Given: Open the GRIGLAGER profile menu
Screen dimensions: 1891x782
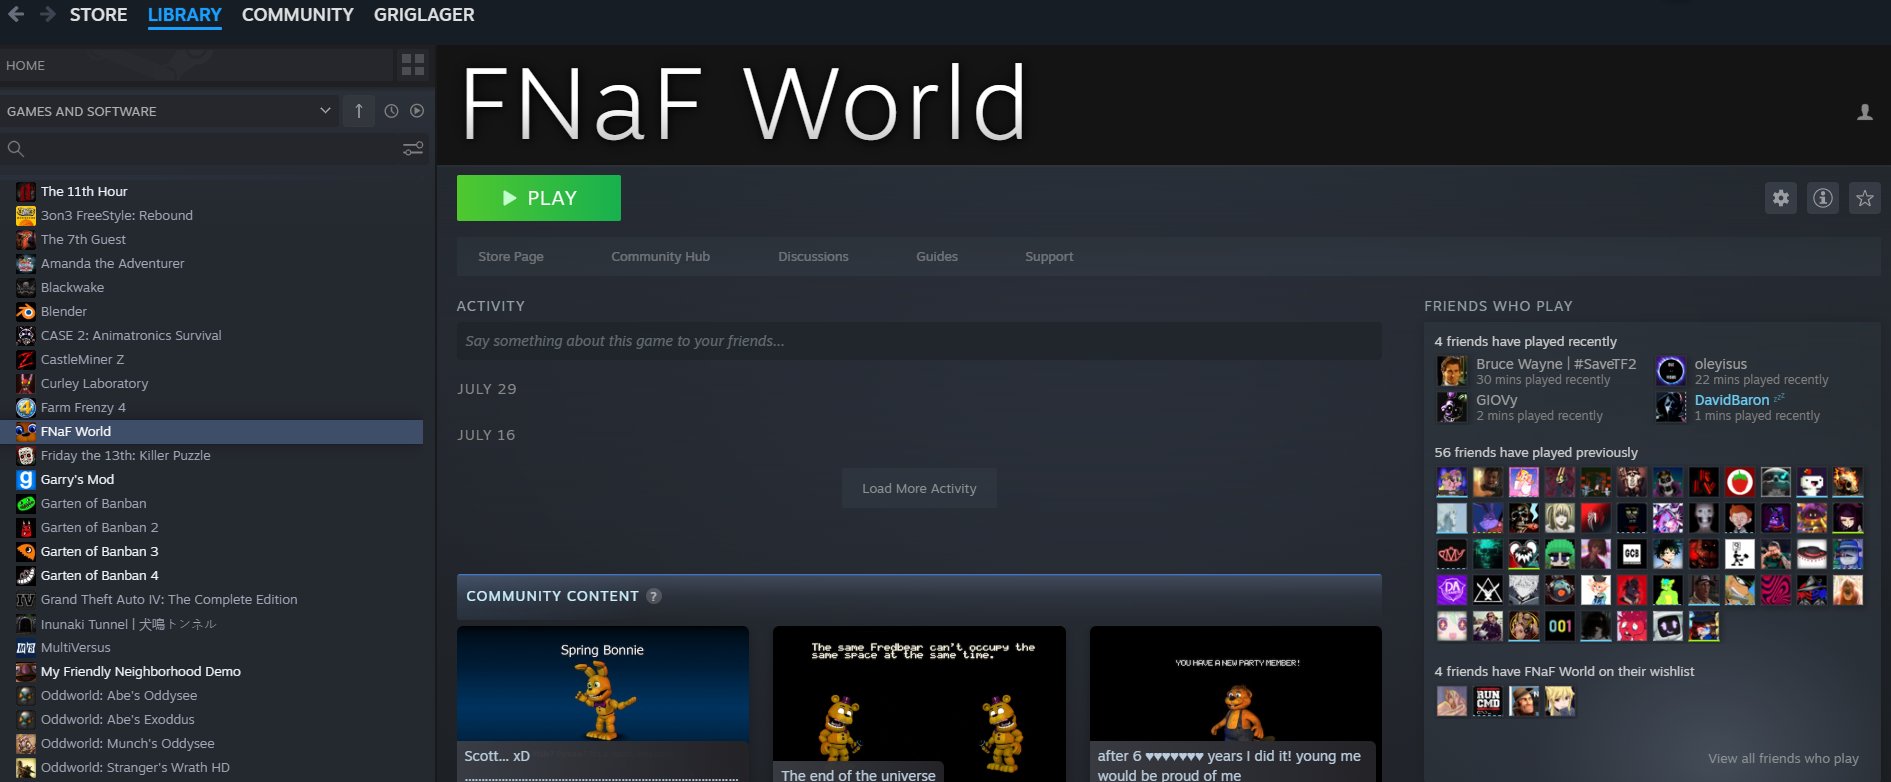Looking at the screenshot, I should [x=424, y=15].
